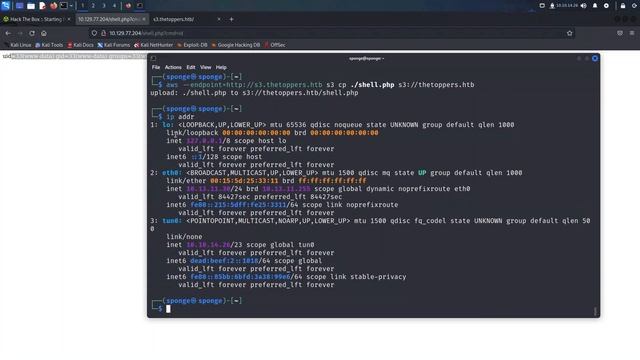Lock the screen with the padlock icon
Viewport: 640px width, 360px height.
click(623, 6)
